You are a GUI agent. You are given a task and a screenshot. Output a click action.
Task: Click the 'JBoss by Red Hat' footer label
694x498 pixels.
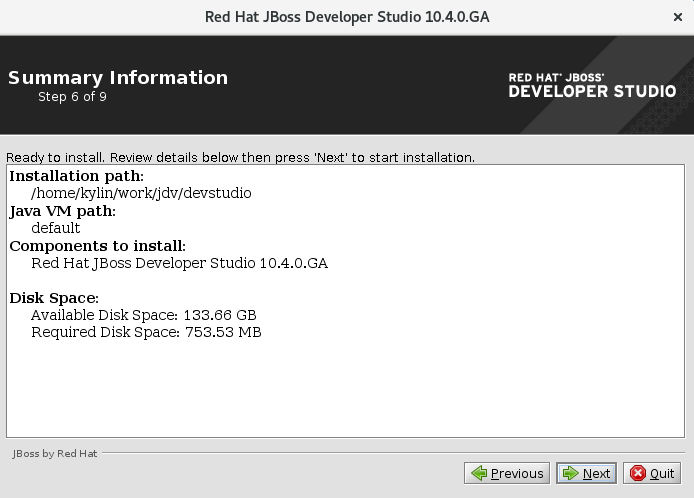[55, 453]
